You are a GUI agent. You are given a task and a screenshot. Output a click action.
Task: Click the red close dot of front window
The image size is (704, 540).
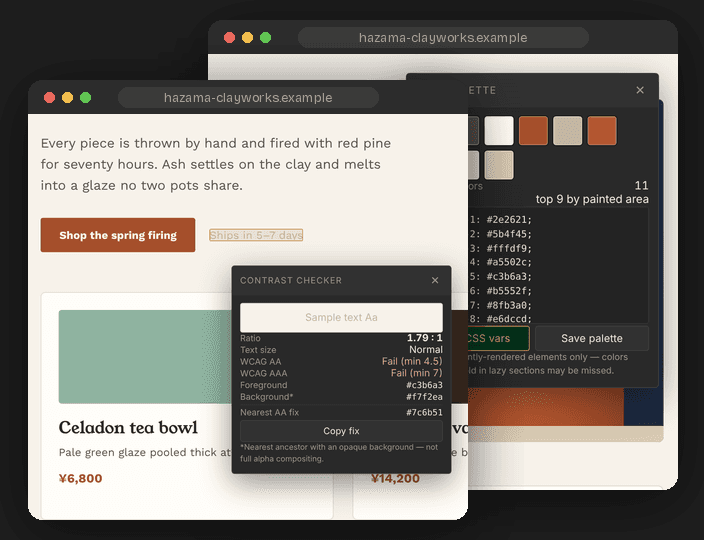click(49, 97)
